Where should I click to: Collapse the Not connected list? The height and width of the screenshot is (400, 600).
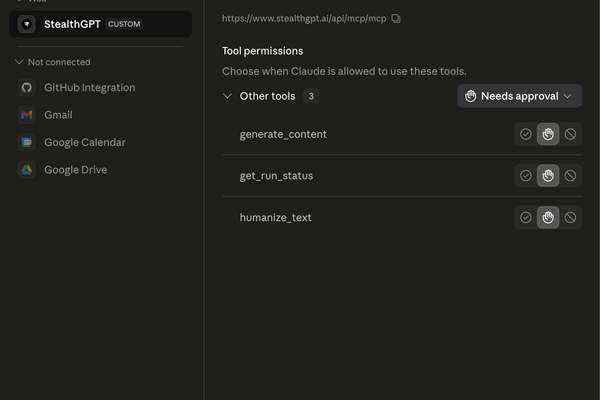click(x=19, y=62)
